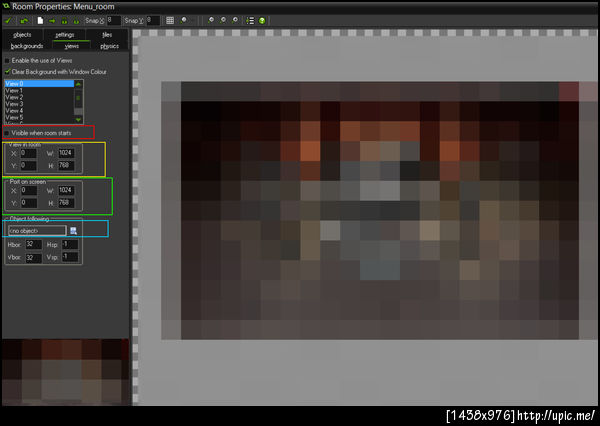Image resolution: width=600 pixels, height=426 pixels.
Task: Click the Snap Y value field
Action: tap(153, 20)
